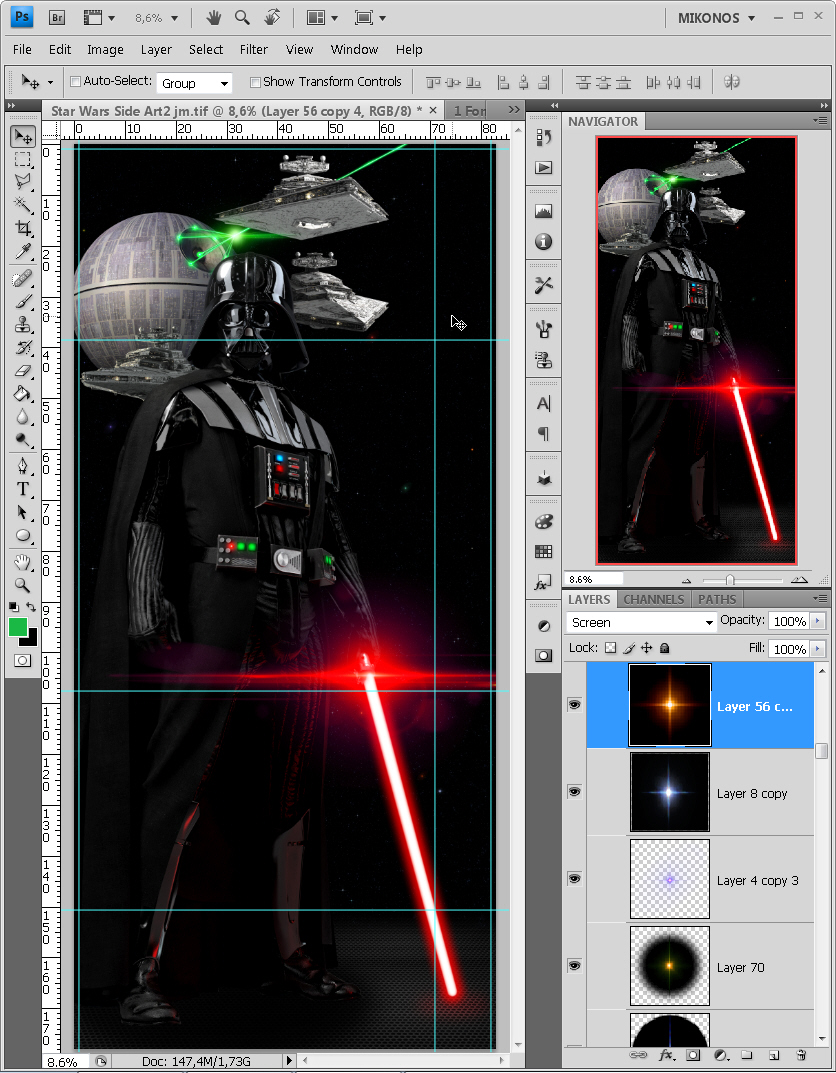This screenshot has height=1073, width=836.
Task: Select the Move tool
Action: click(x=23, y=137)
